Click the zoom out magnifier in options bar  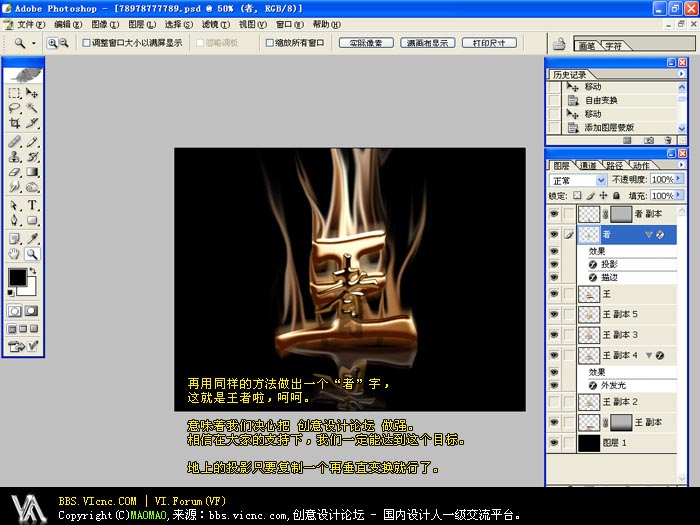(64, 43)
